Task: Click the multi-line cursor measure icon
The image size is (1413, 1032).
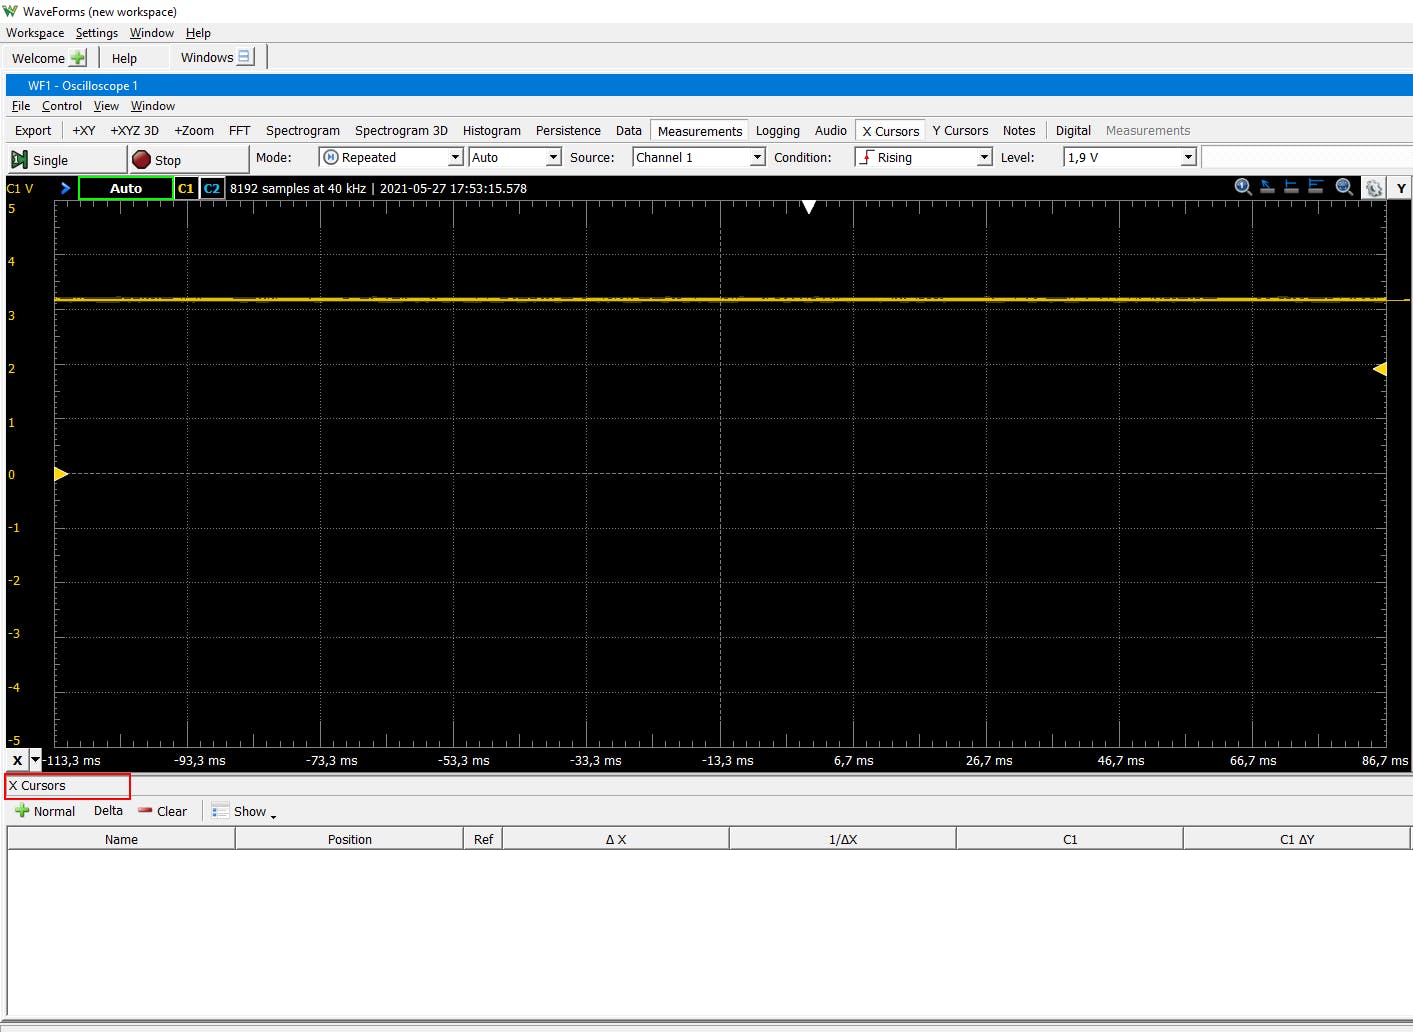Action: 1315,187
